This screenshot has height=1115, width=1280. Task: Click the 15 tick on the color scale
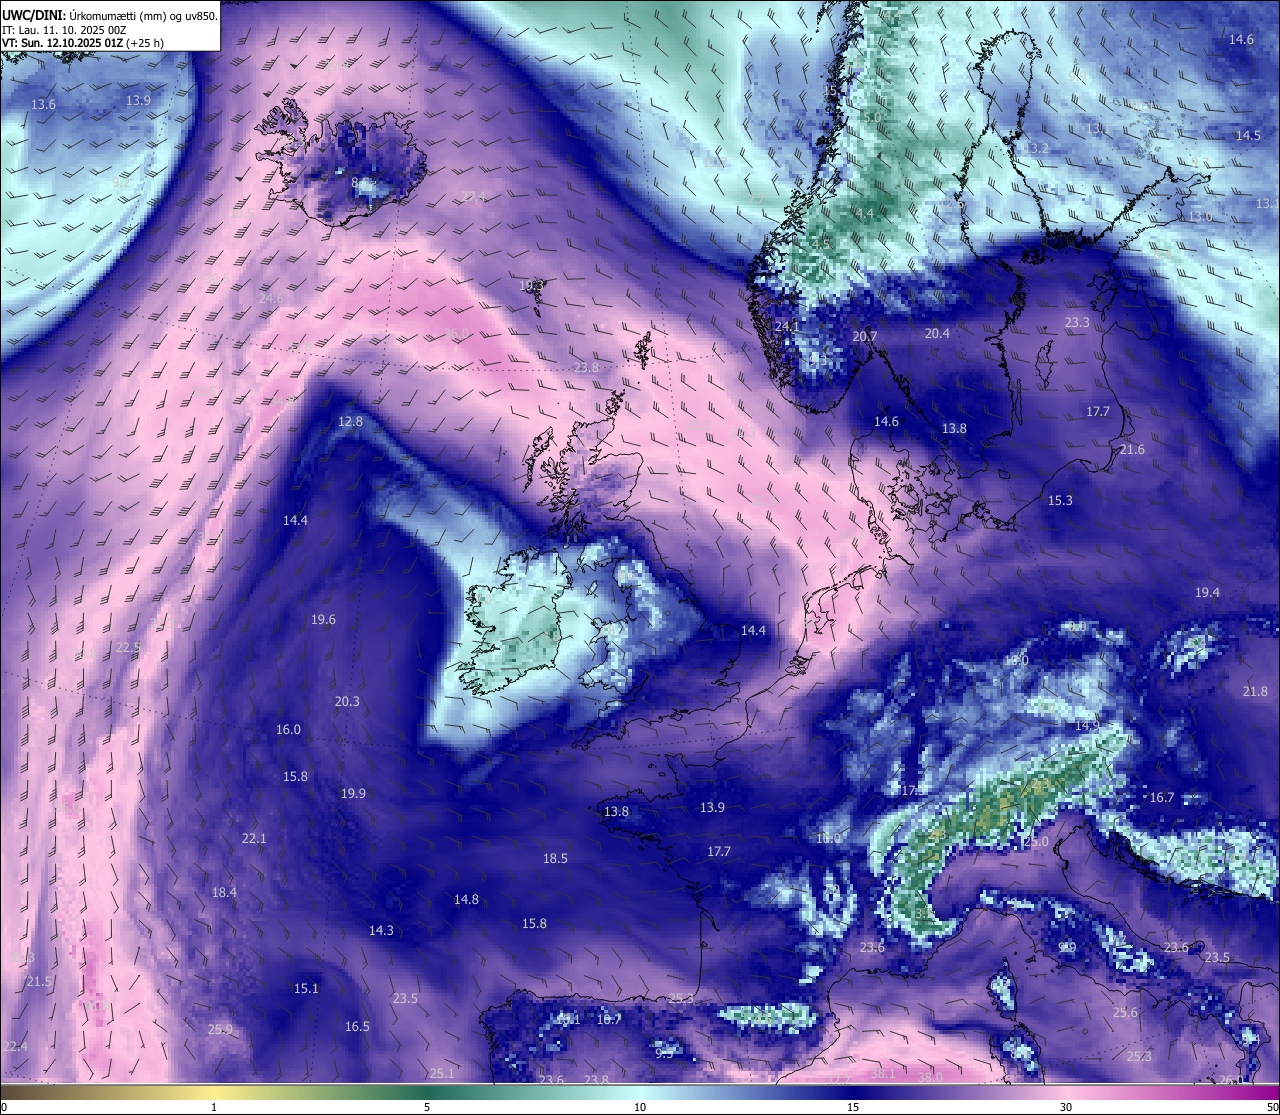click(853, 1107)
